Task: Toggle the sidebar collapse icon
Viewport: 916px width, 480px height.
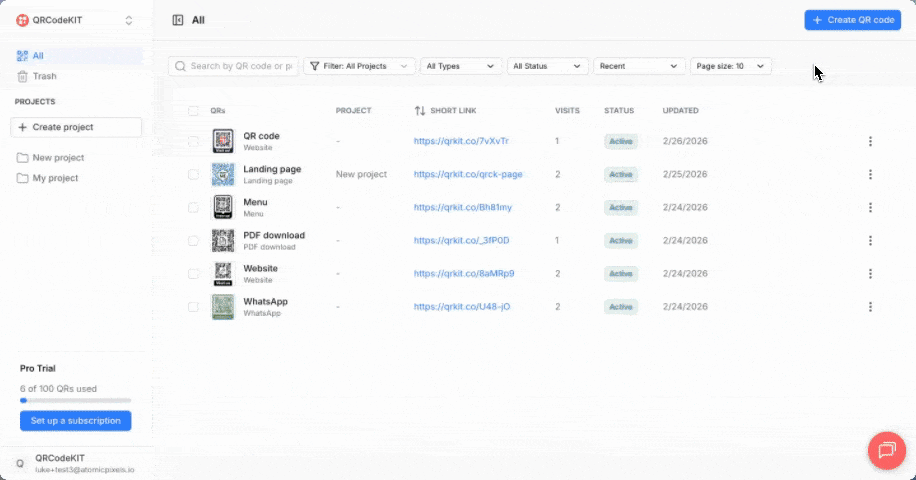Action: (x=178, y=20)
